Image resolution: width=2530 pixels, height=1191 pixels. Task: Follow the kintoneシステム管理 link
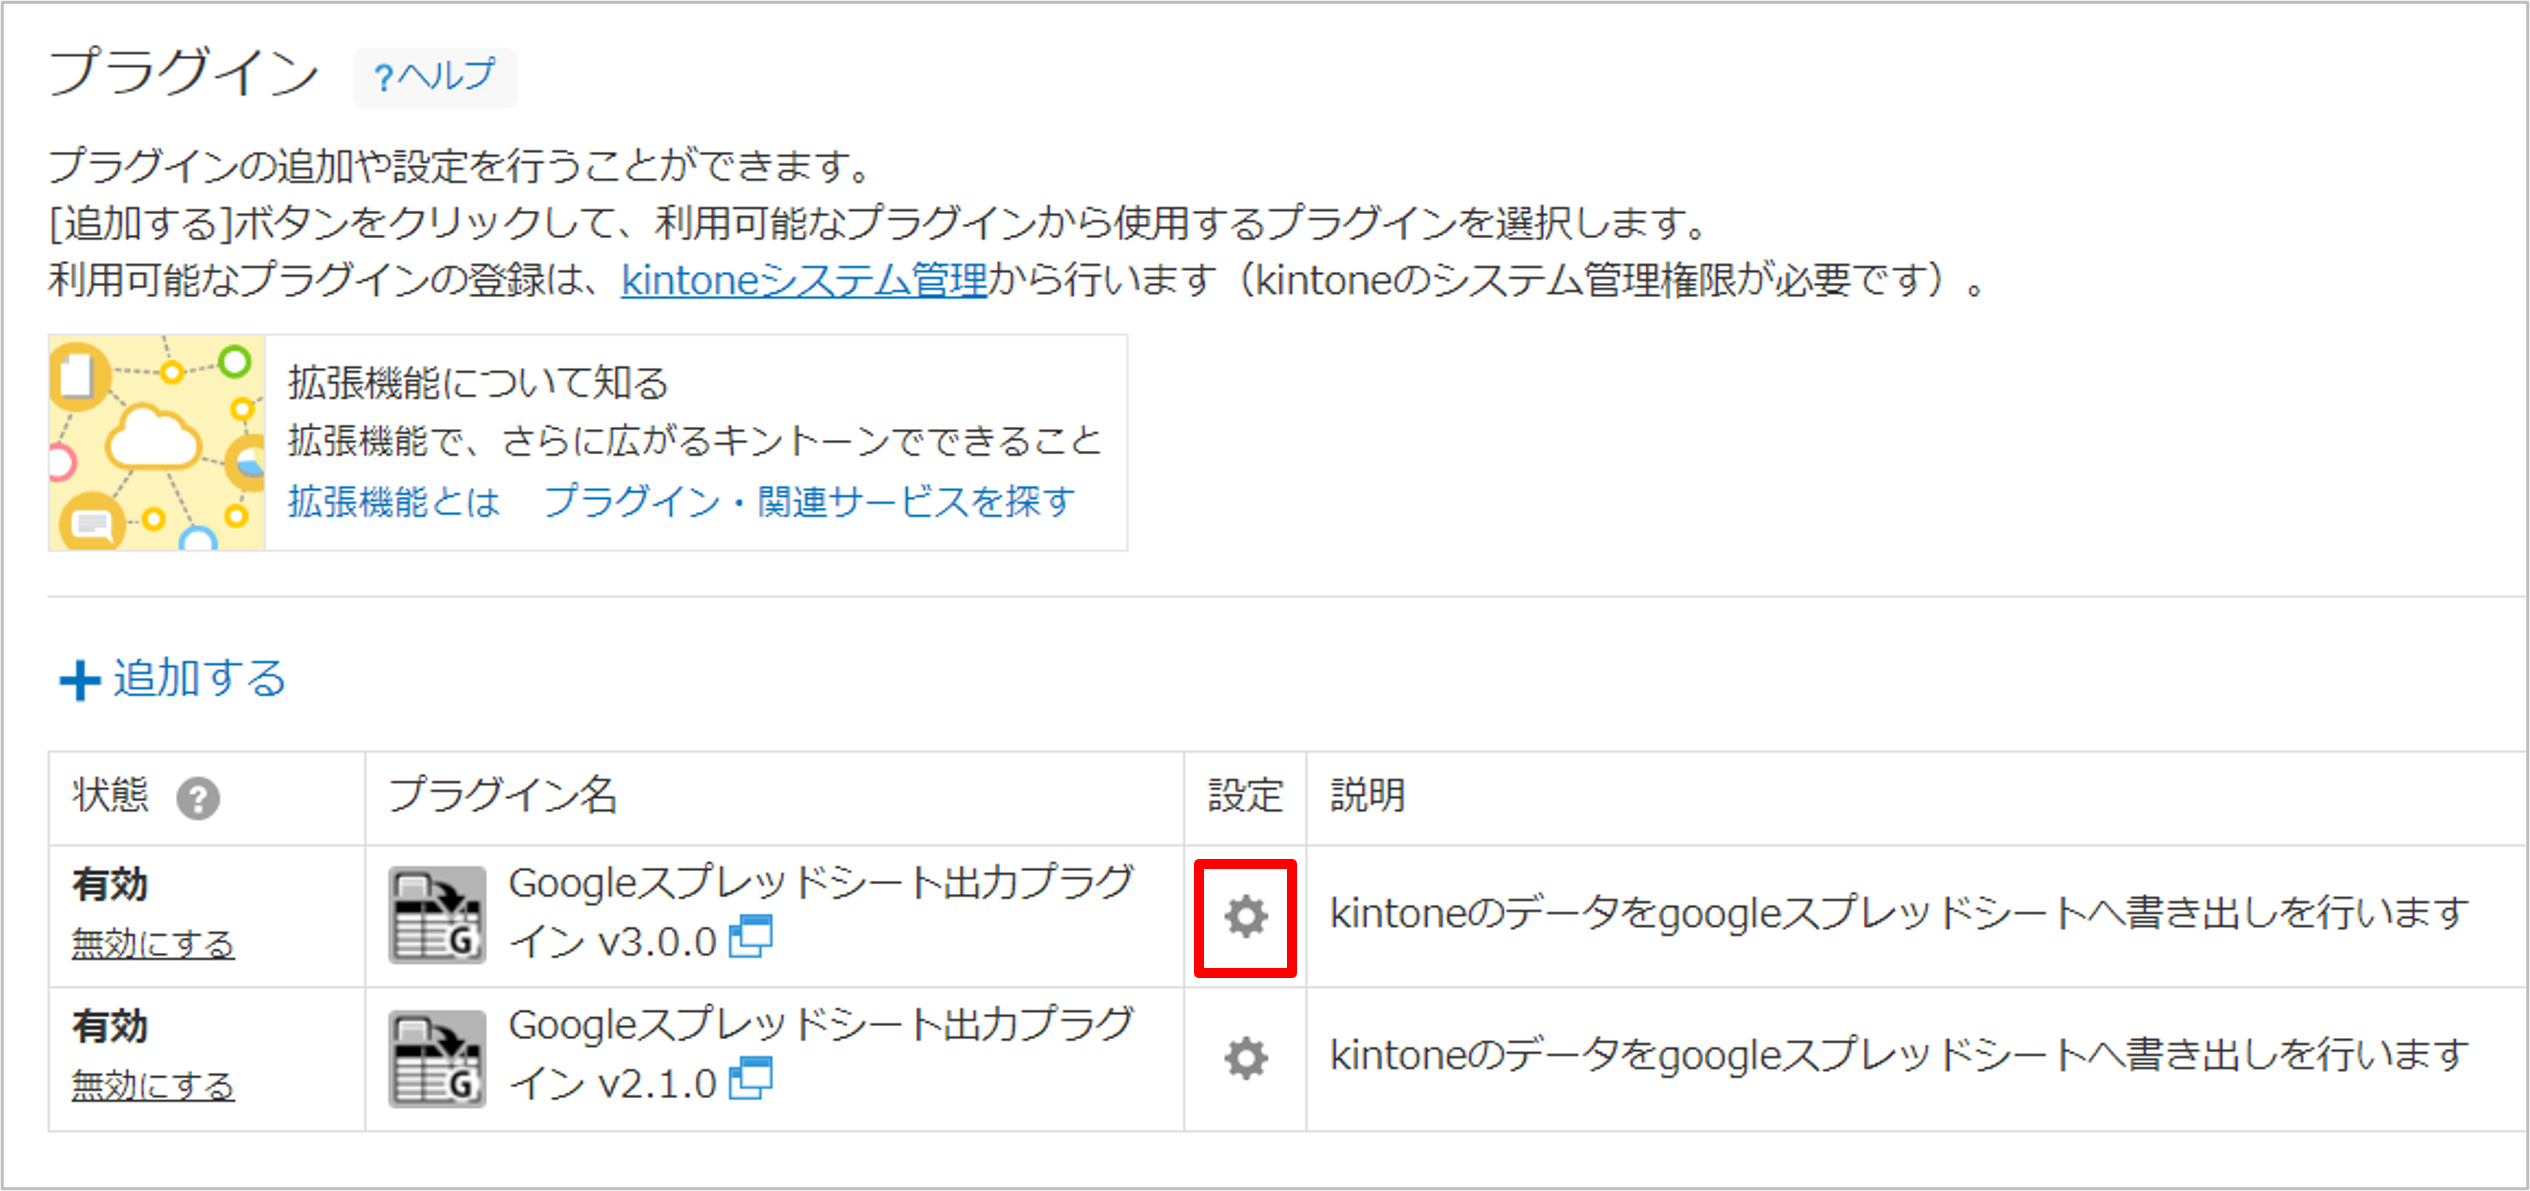point(804,280)
